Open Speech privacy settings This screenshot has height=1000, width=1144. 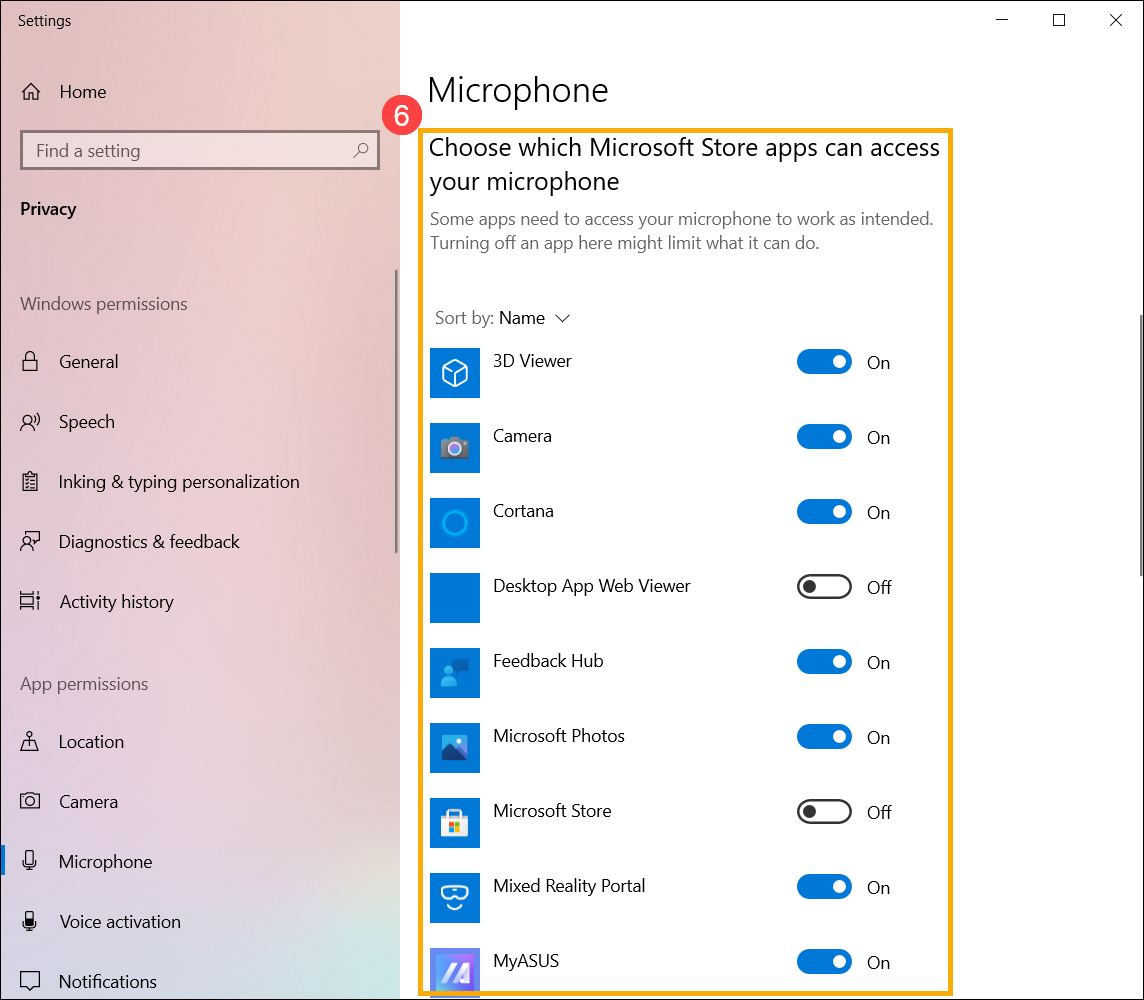tap(87, 422)
